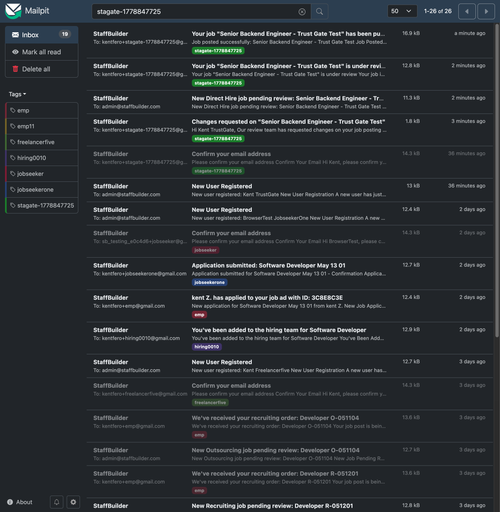Open 'New Direct Hire job pending review' email
The image size is (500, 512).
[x=289, y=102]
